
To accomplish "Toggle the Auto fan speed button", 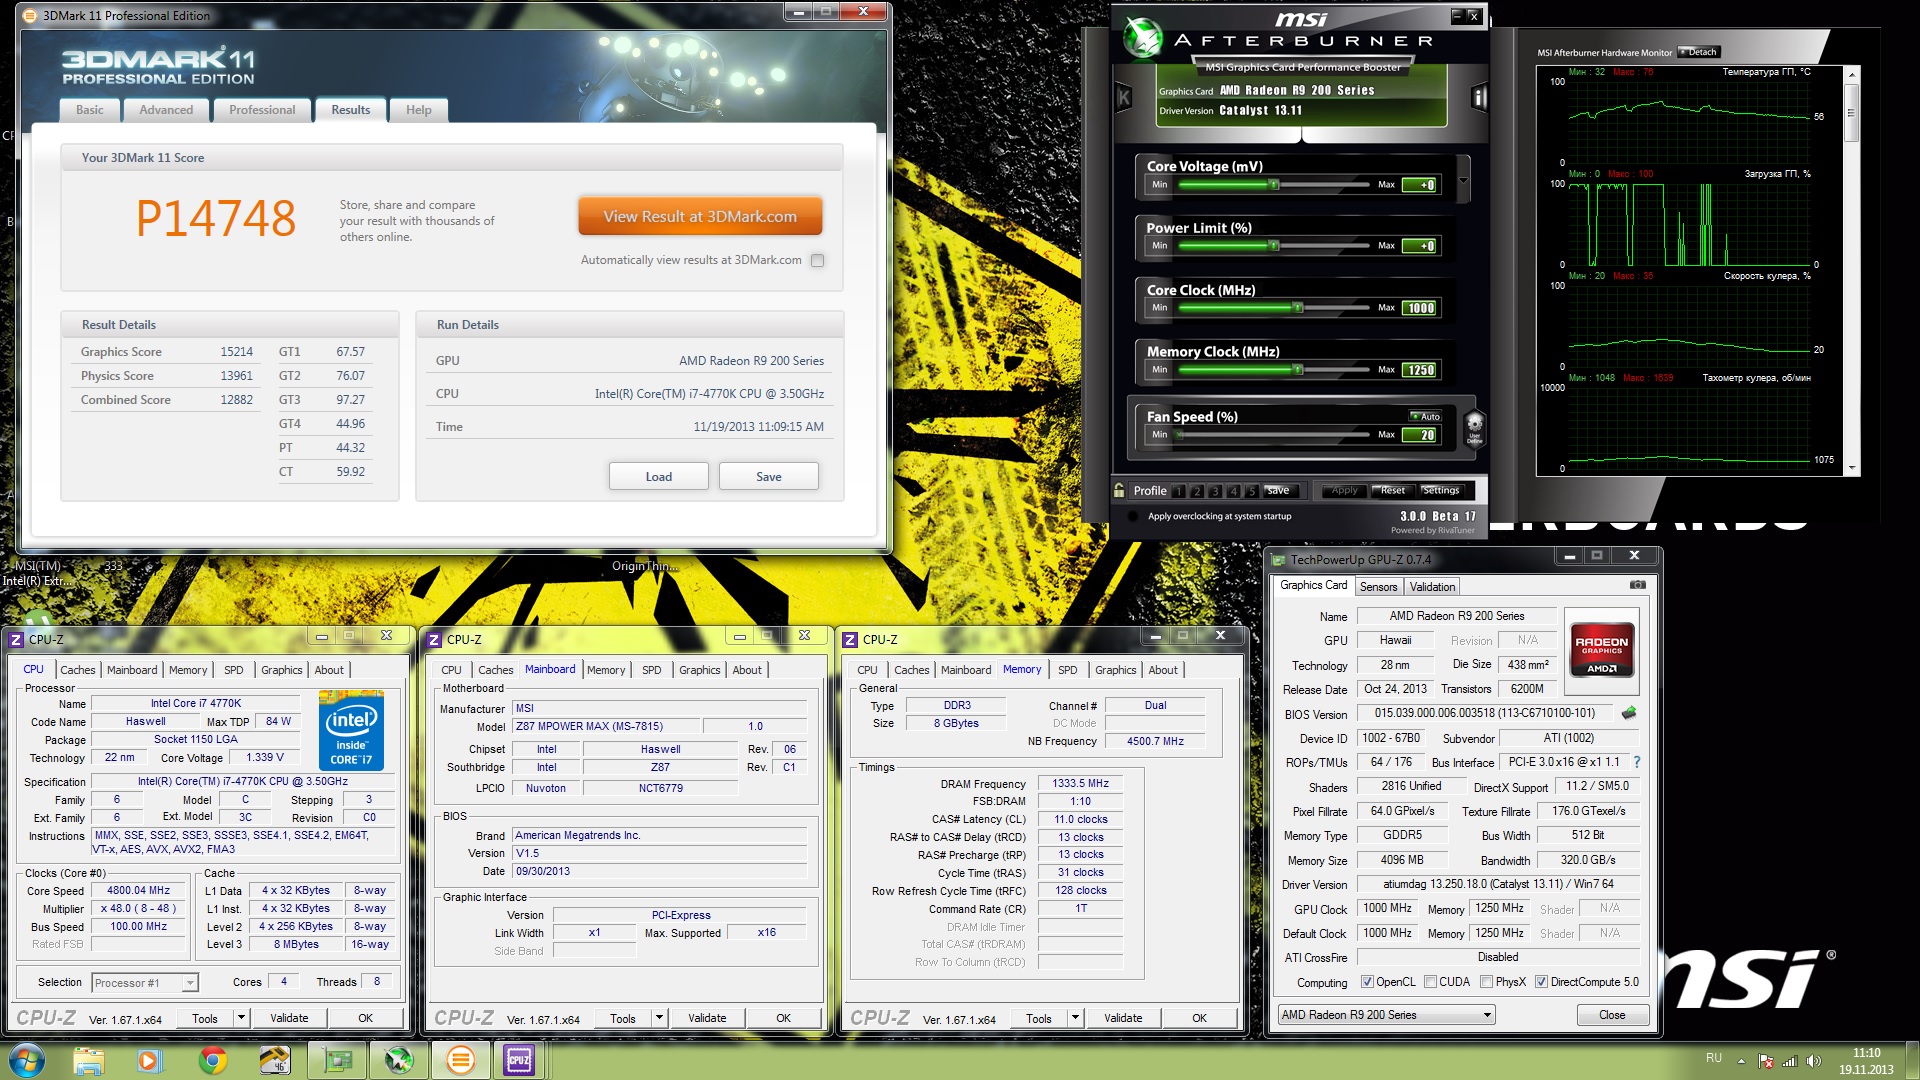I will tap(1426, 416).
